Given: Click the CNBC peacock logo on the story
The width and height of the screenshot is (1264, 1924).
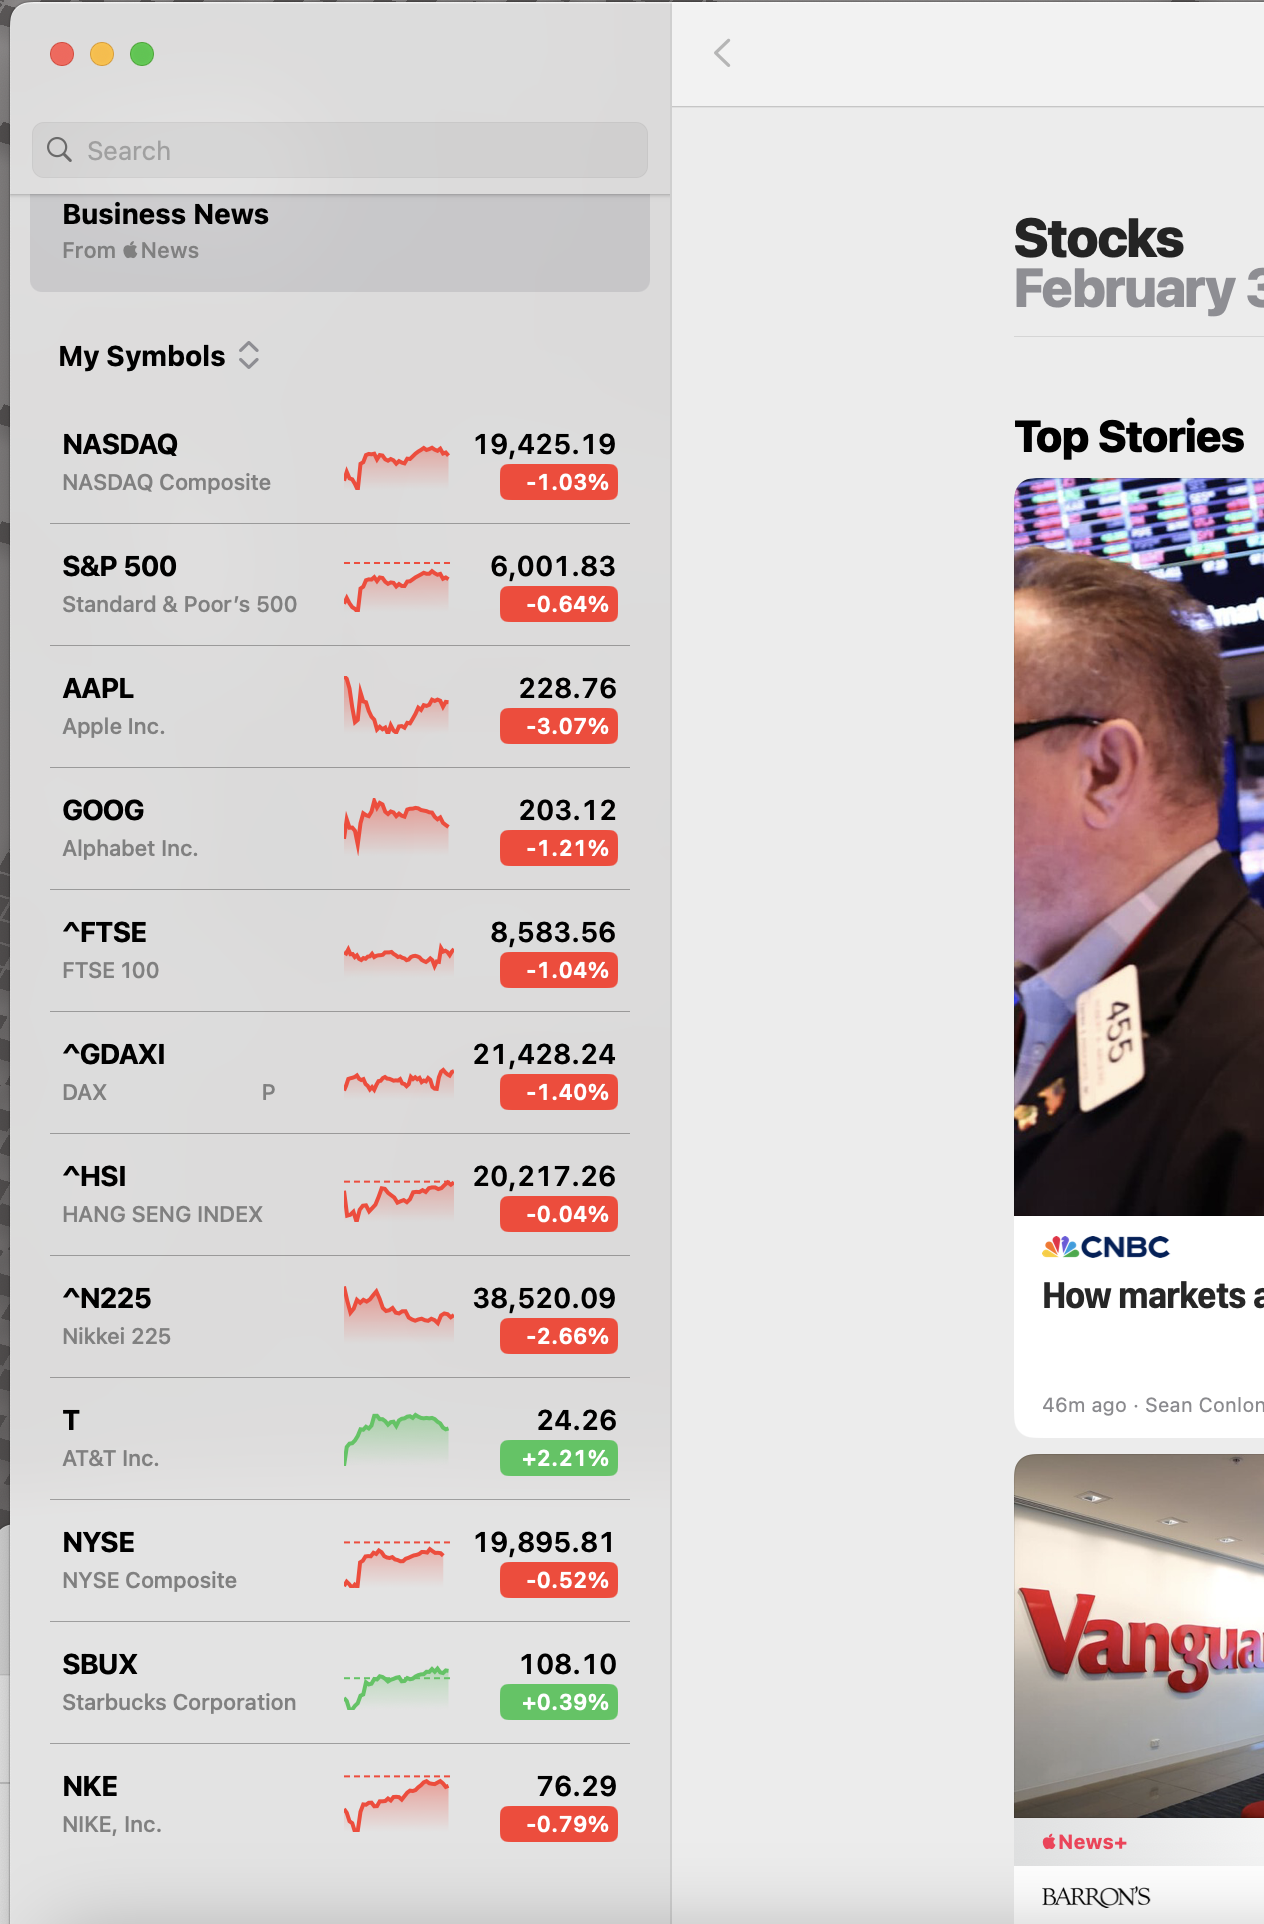Looking at the screenshot, I should pyautogui.click(x=1061, y=1246).
